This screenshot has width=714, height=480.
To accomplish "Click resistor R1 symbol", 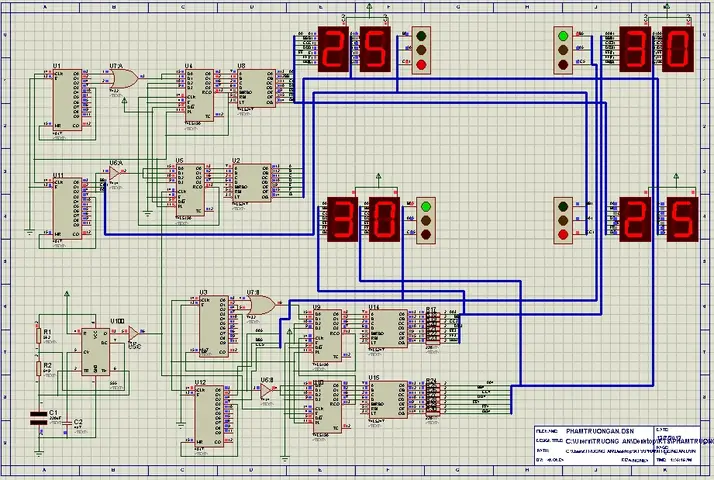I will (x=39, y=336).
